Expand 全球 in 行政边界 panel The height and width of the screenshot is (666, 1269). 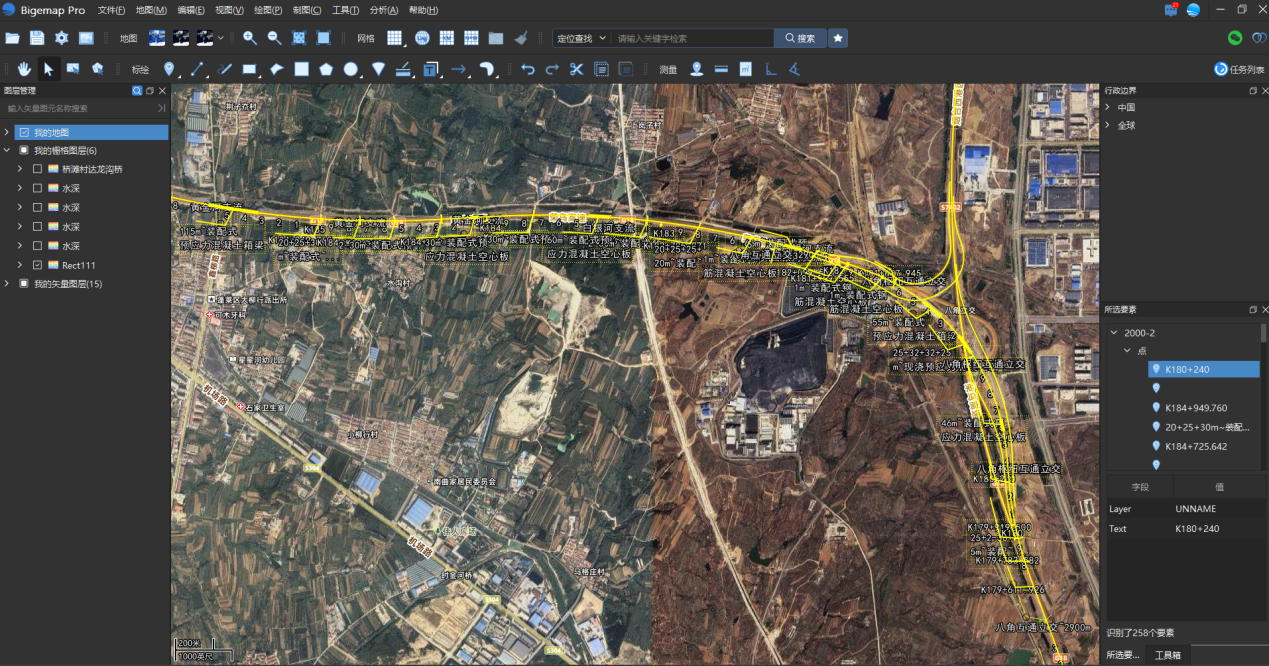(x=1108, y=125)
